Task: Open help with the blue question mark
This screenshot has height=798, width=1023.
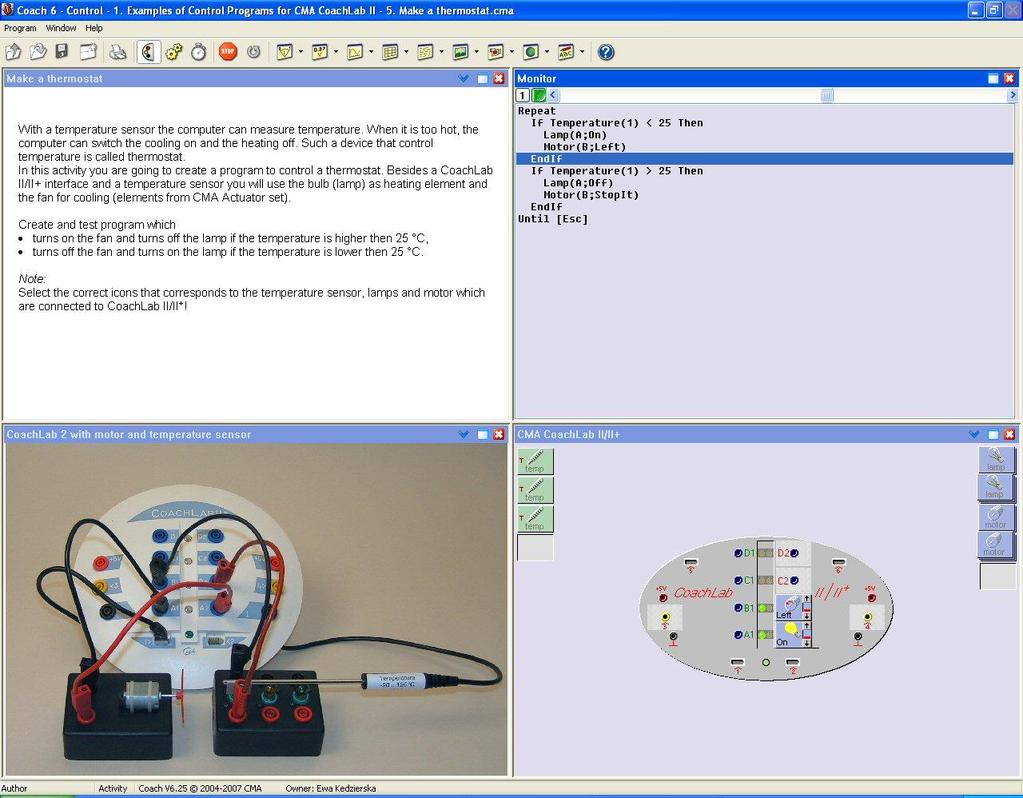Action: click(x=606, y=52)
